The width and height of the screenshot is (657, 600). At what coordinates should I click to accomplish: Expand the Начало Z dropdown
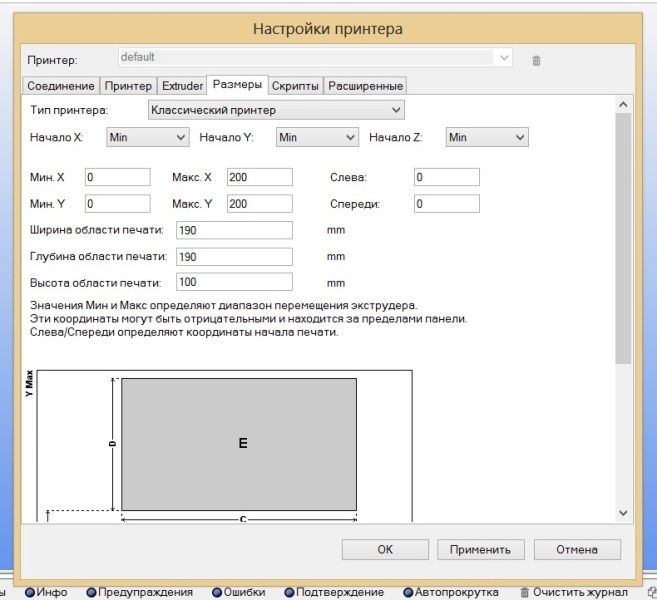487,137
